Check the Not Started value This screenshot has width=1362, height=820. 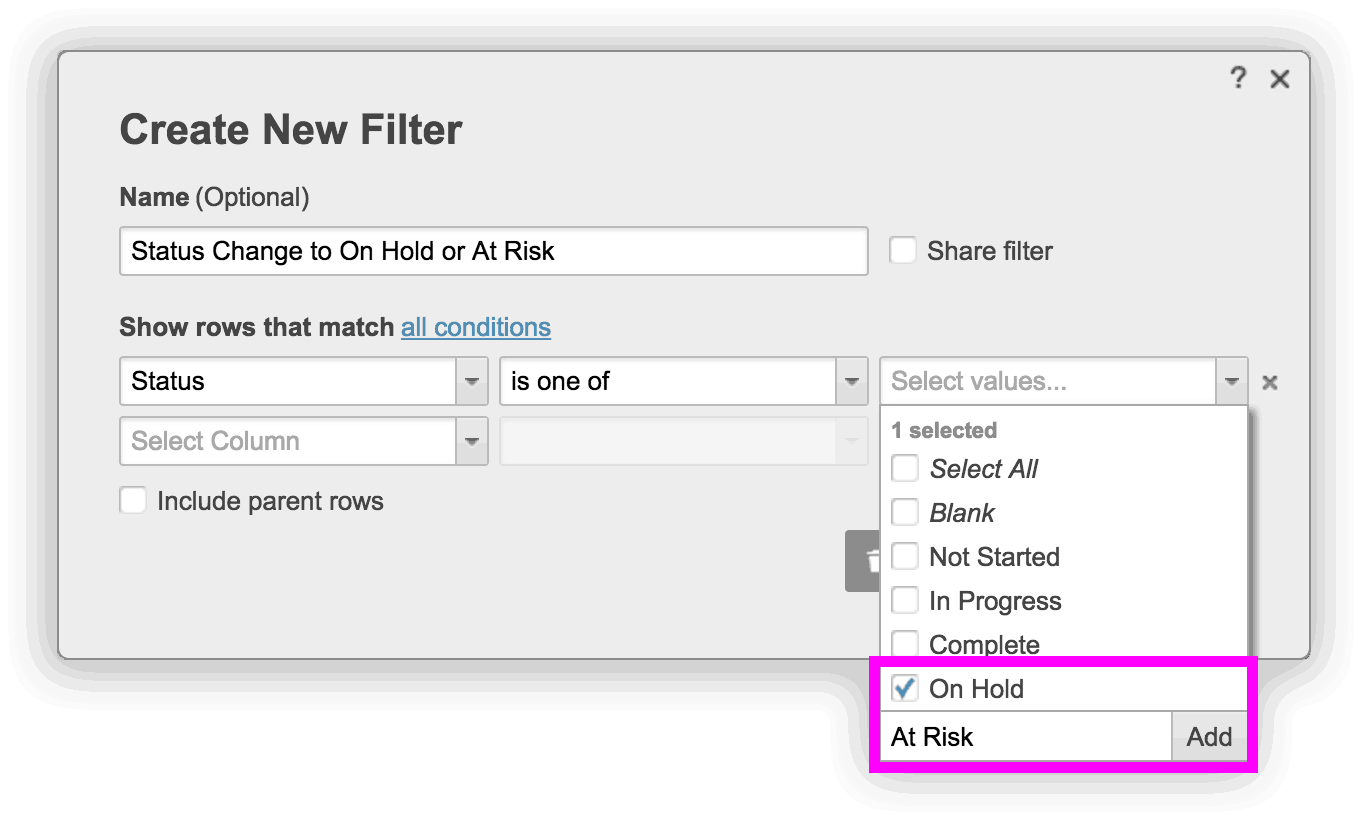pyautogui.click(x=905, y=556)
